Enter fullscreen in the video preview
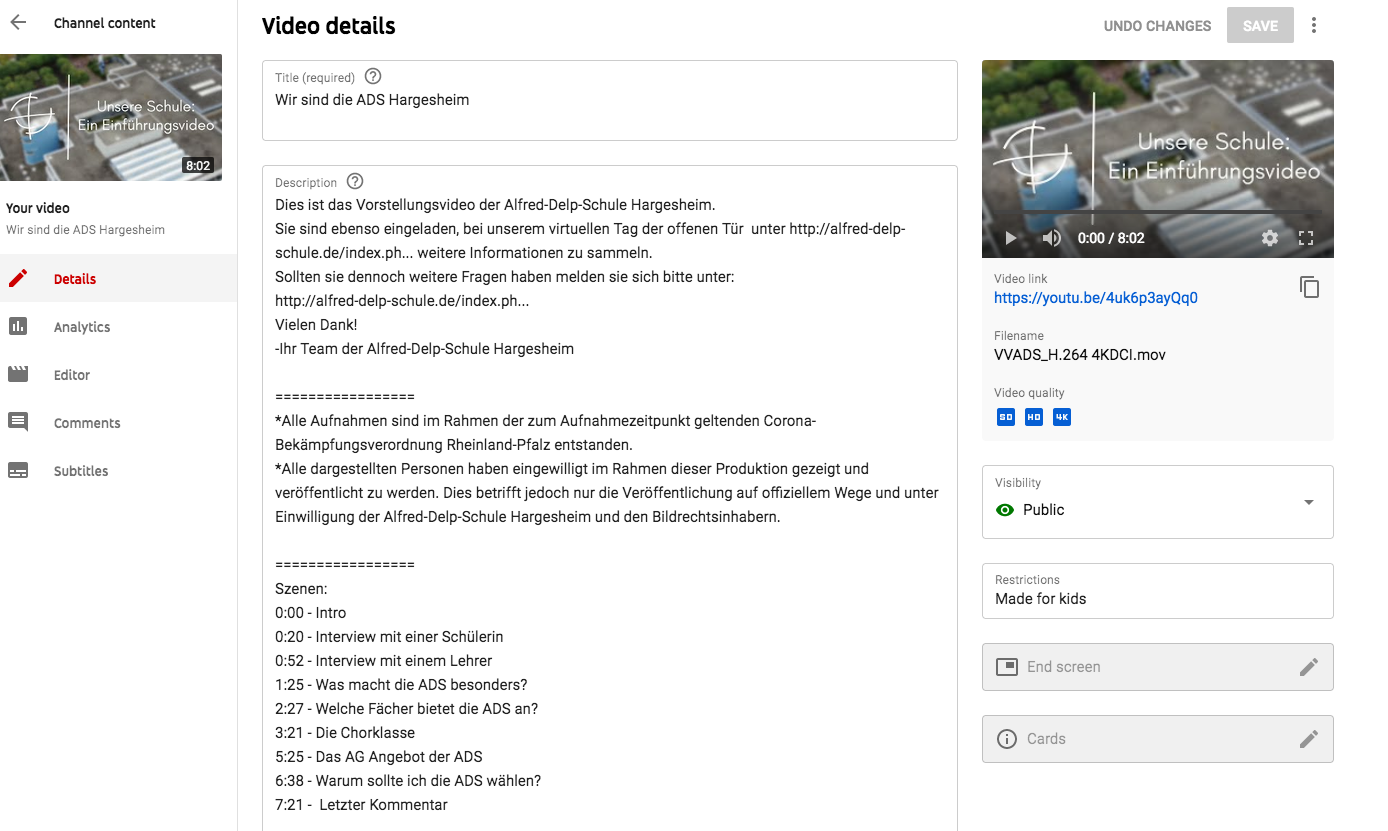 pos(1305,238)
